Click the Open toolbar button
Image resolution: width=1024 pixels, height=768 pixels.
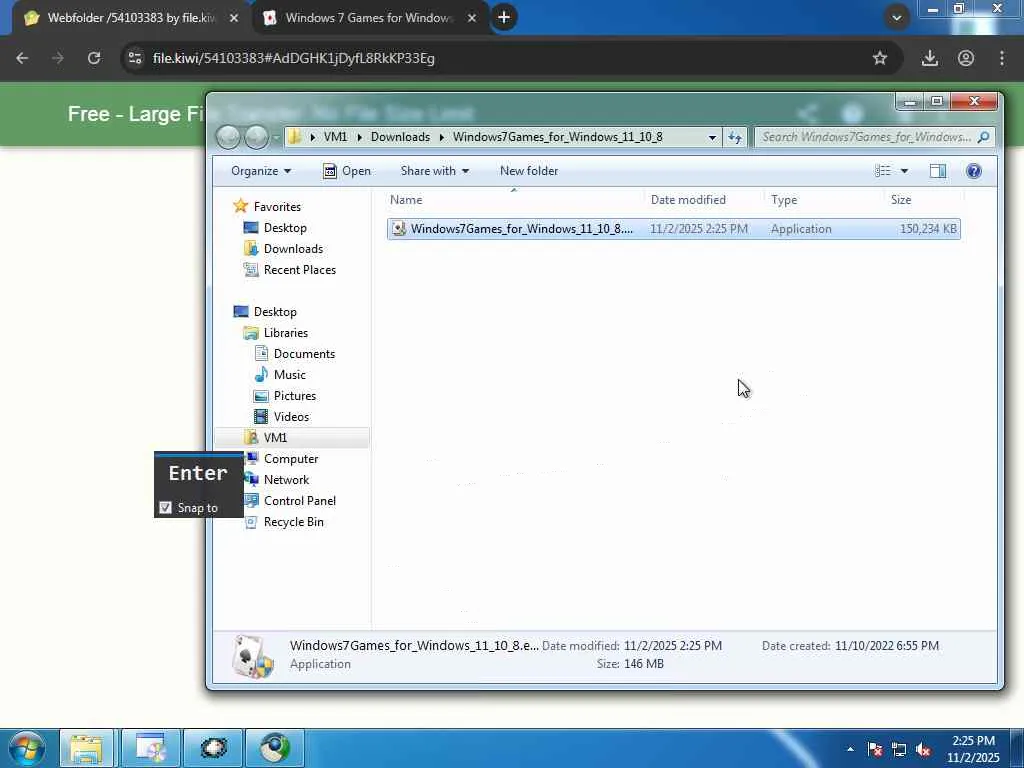pos(347,171)
